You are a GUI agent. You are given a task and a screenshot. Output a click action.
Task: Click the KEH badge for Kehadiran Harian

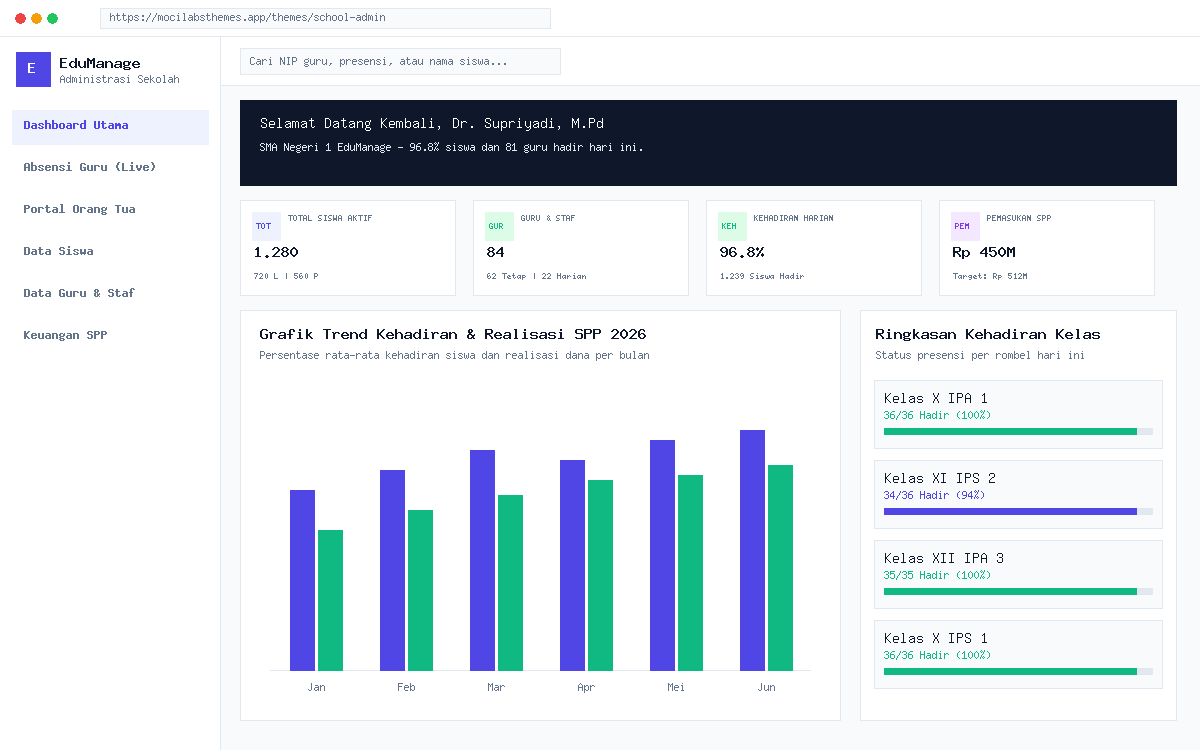732,226
